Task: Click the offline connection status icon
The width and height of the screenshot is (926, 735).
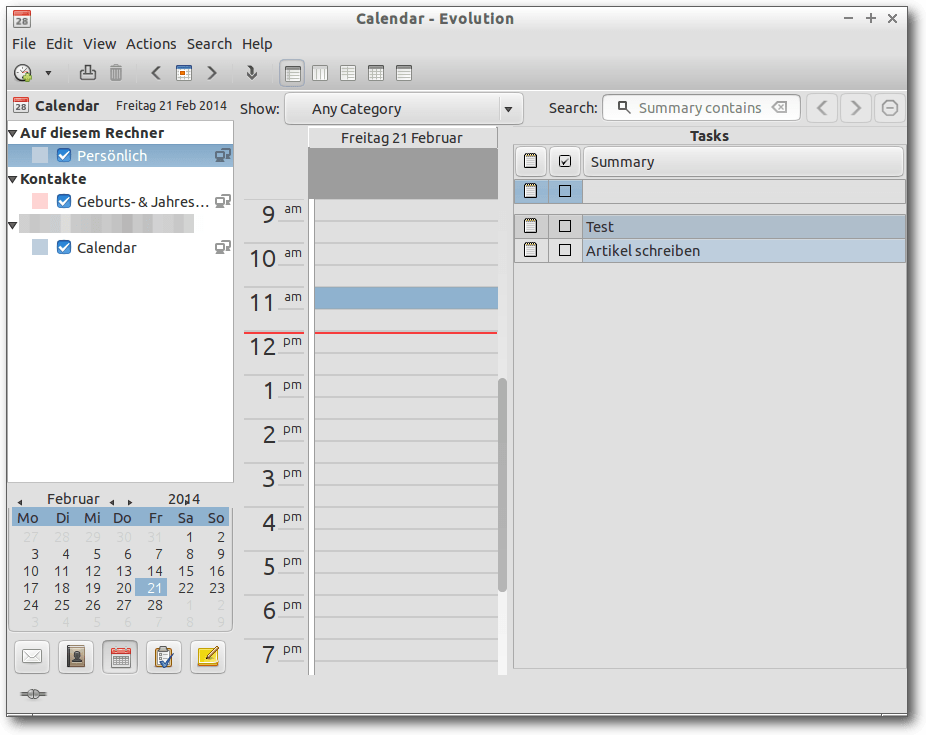Action: [x=33, y=694]
